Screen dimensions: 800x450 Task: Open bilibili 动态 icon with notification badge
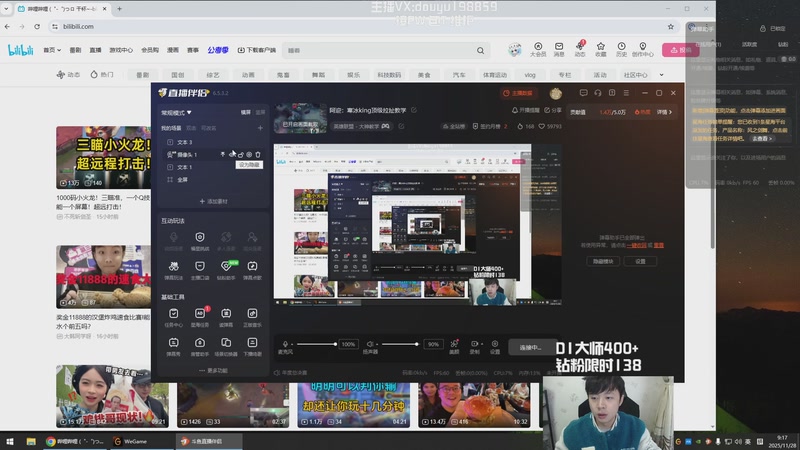(x=580, y=49)
